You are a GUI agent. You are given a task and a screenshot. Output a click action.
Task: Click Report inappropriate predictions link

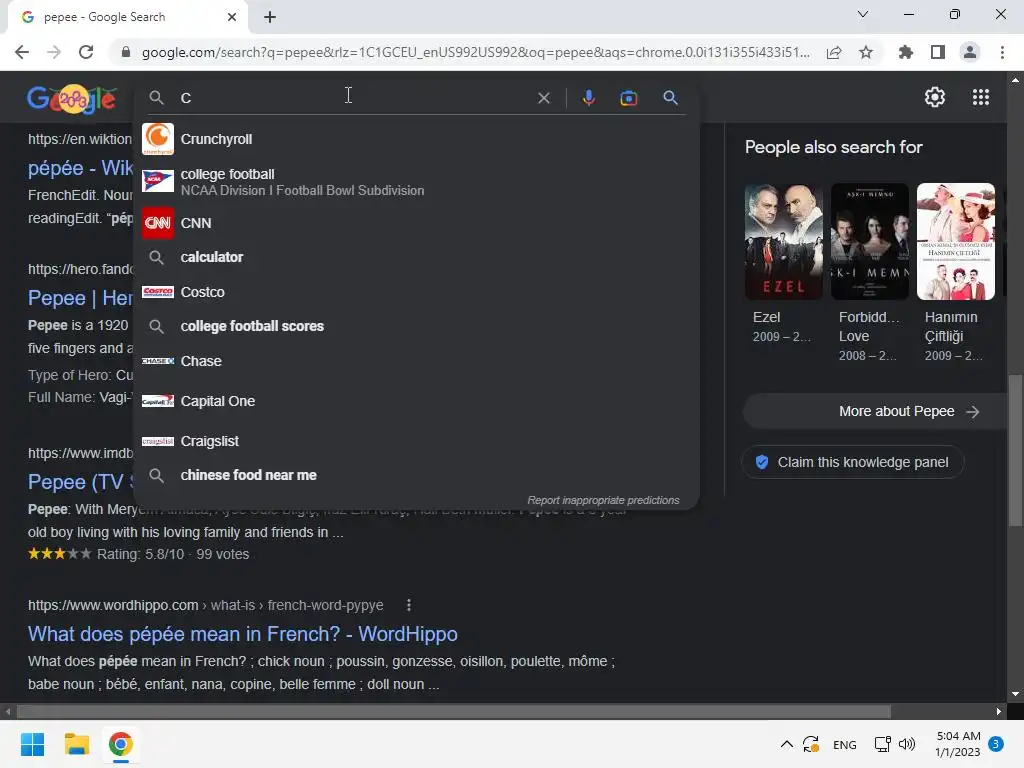tap(603, 500)
